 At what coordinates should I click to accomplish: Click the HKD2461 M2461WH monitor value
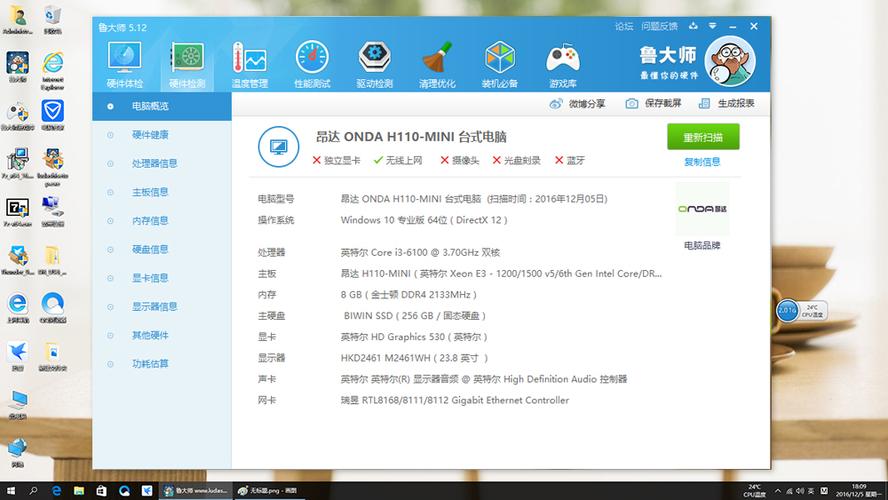[414, 358]
